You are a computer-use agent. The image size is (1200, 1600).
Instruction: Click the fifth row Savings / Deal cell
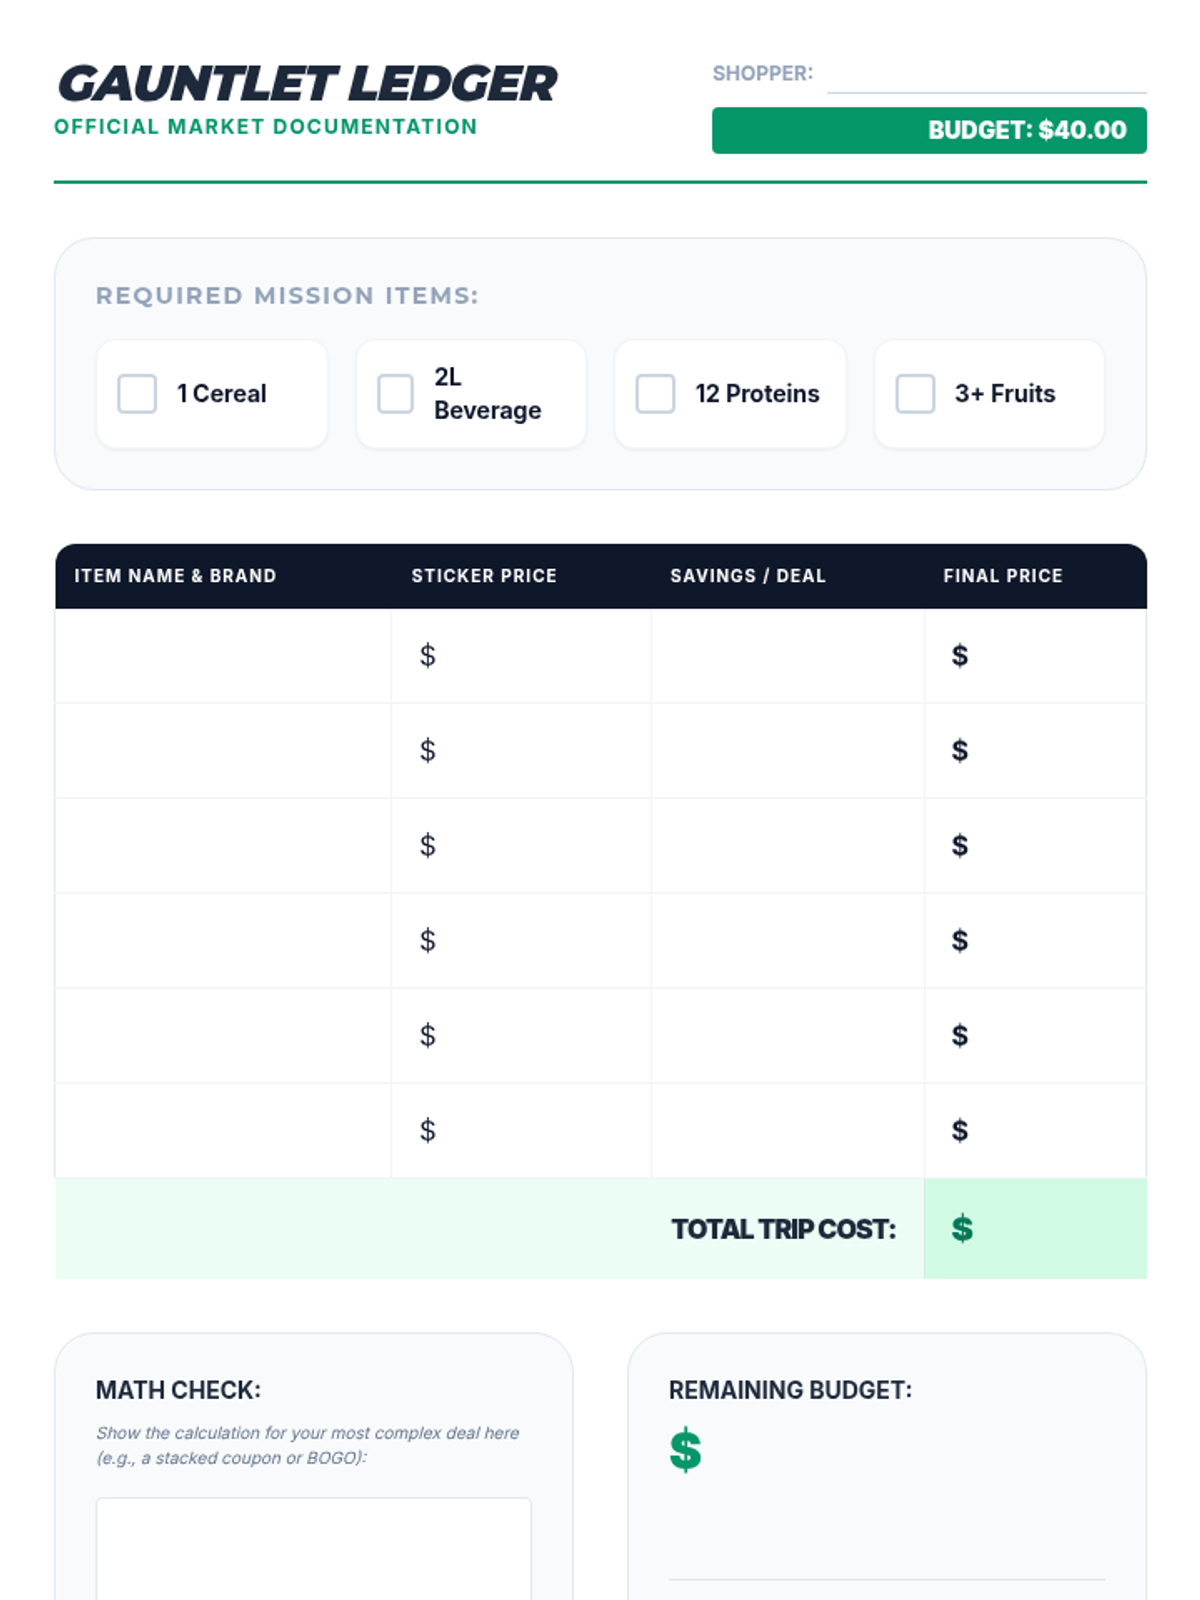click(x=787, y=1036)
